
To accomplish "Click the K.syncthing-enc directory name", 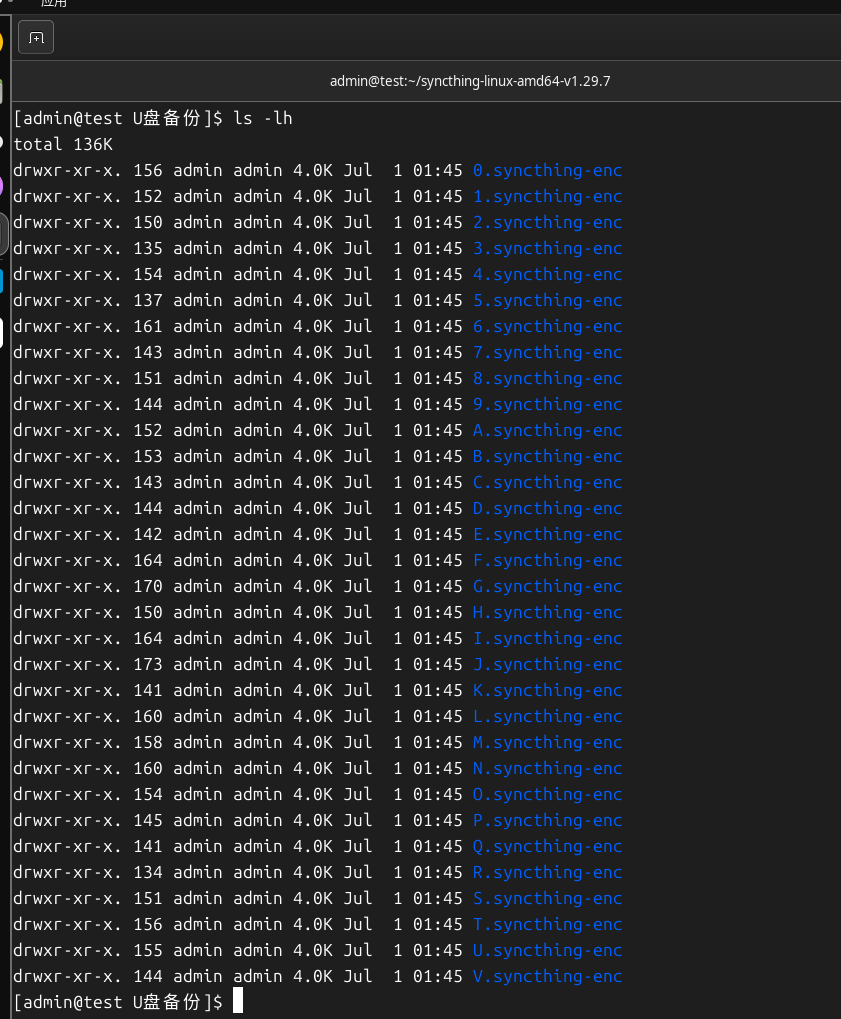I will (546, 690).
